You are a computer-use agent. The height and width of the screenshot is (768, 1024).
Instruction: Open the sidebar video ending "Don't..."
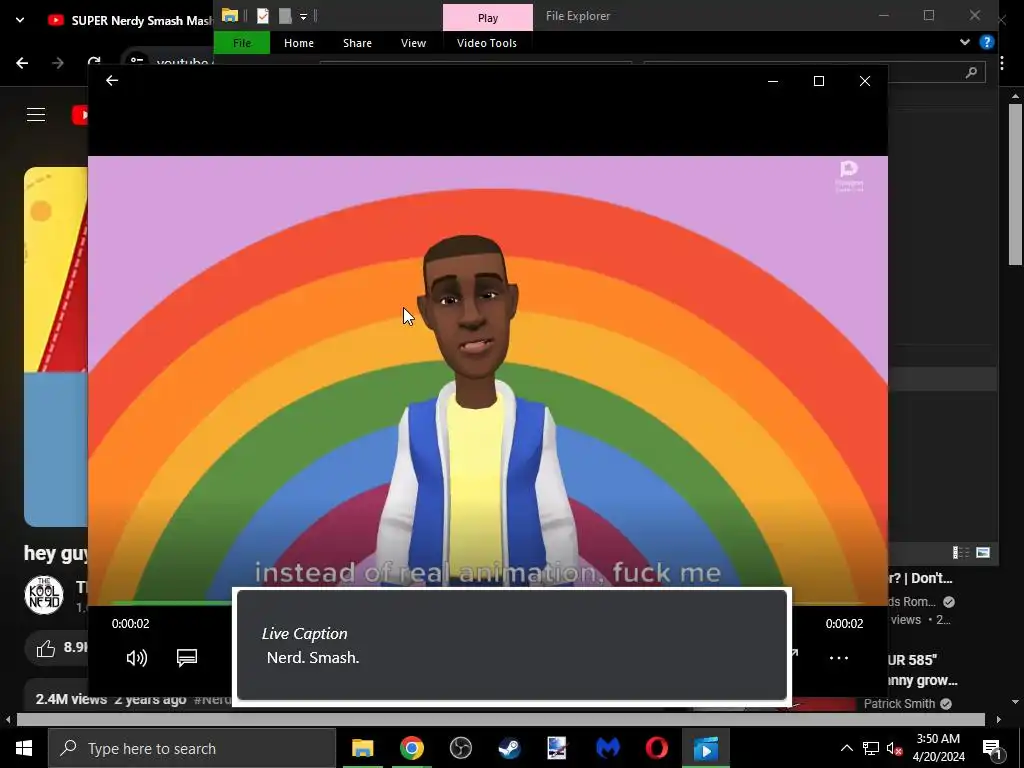[x=920, y=578]
